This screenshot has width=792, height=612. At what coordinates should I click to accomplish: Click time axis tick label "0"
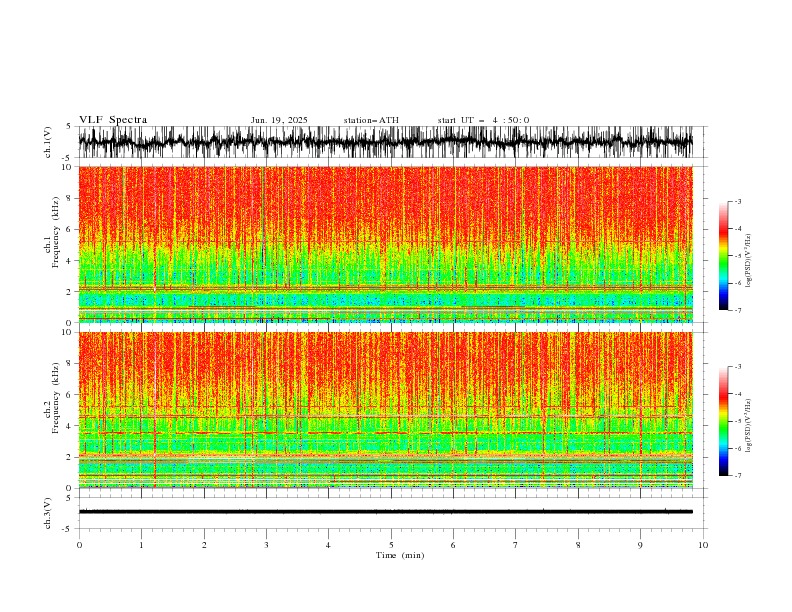[x=79, y=545]
